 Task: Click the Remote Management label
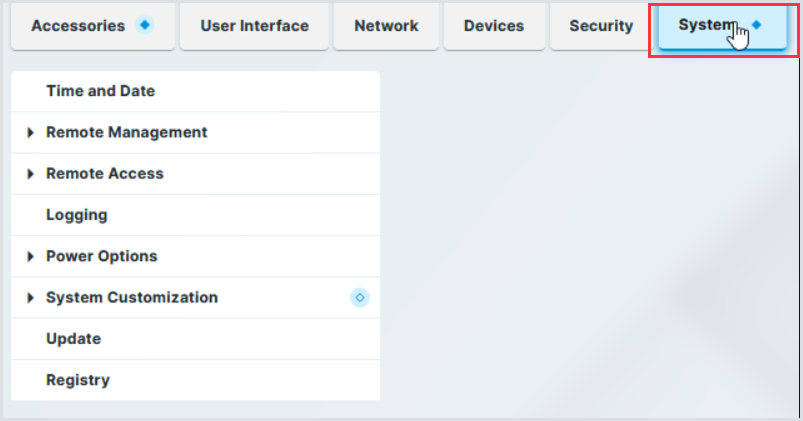[126, 132]
